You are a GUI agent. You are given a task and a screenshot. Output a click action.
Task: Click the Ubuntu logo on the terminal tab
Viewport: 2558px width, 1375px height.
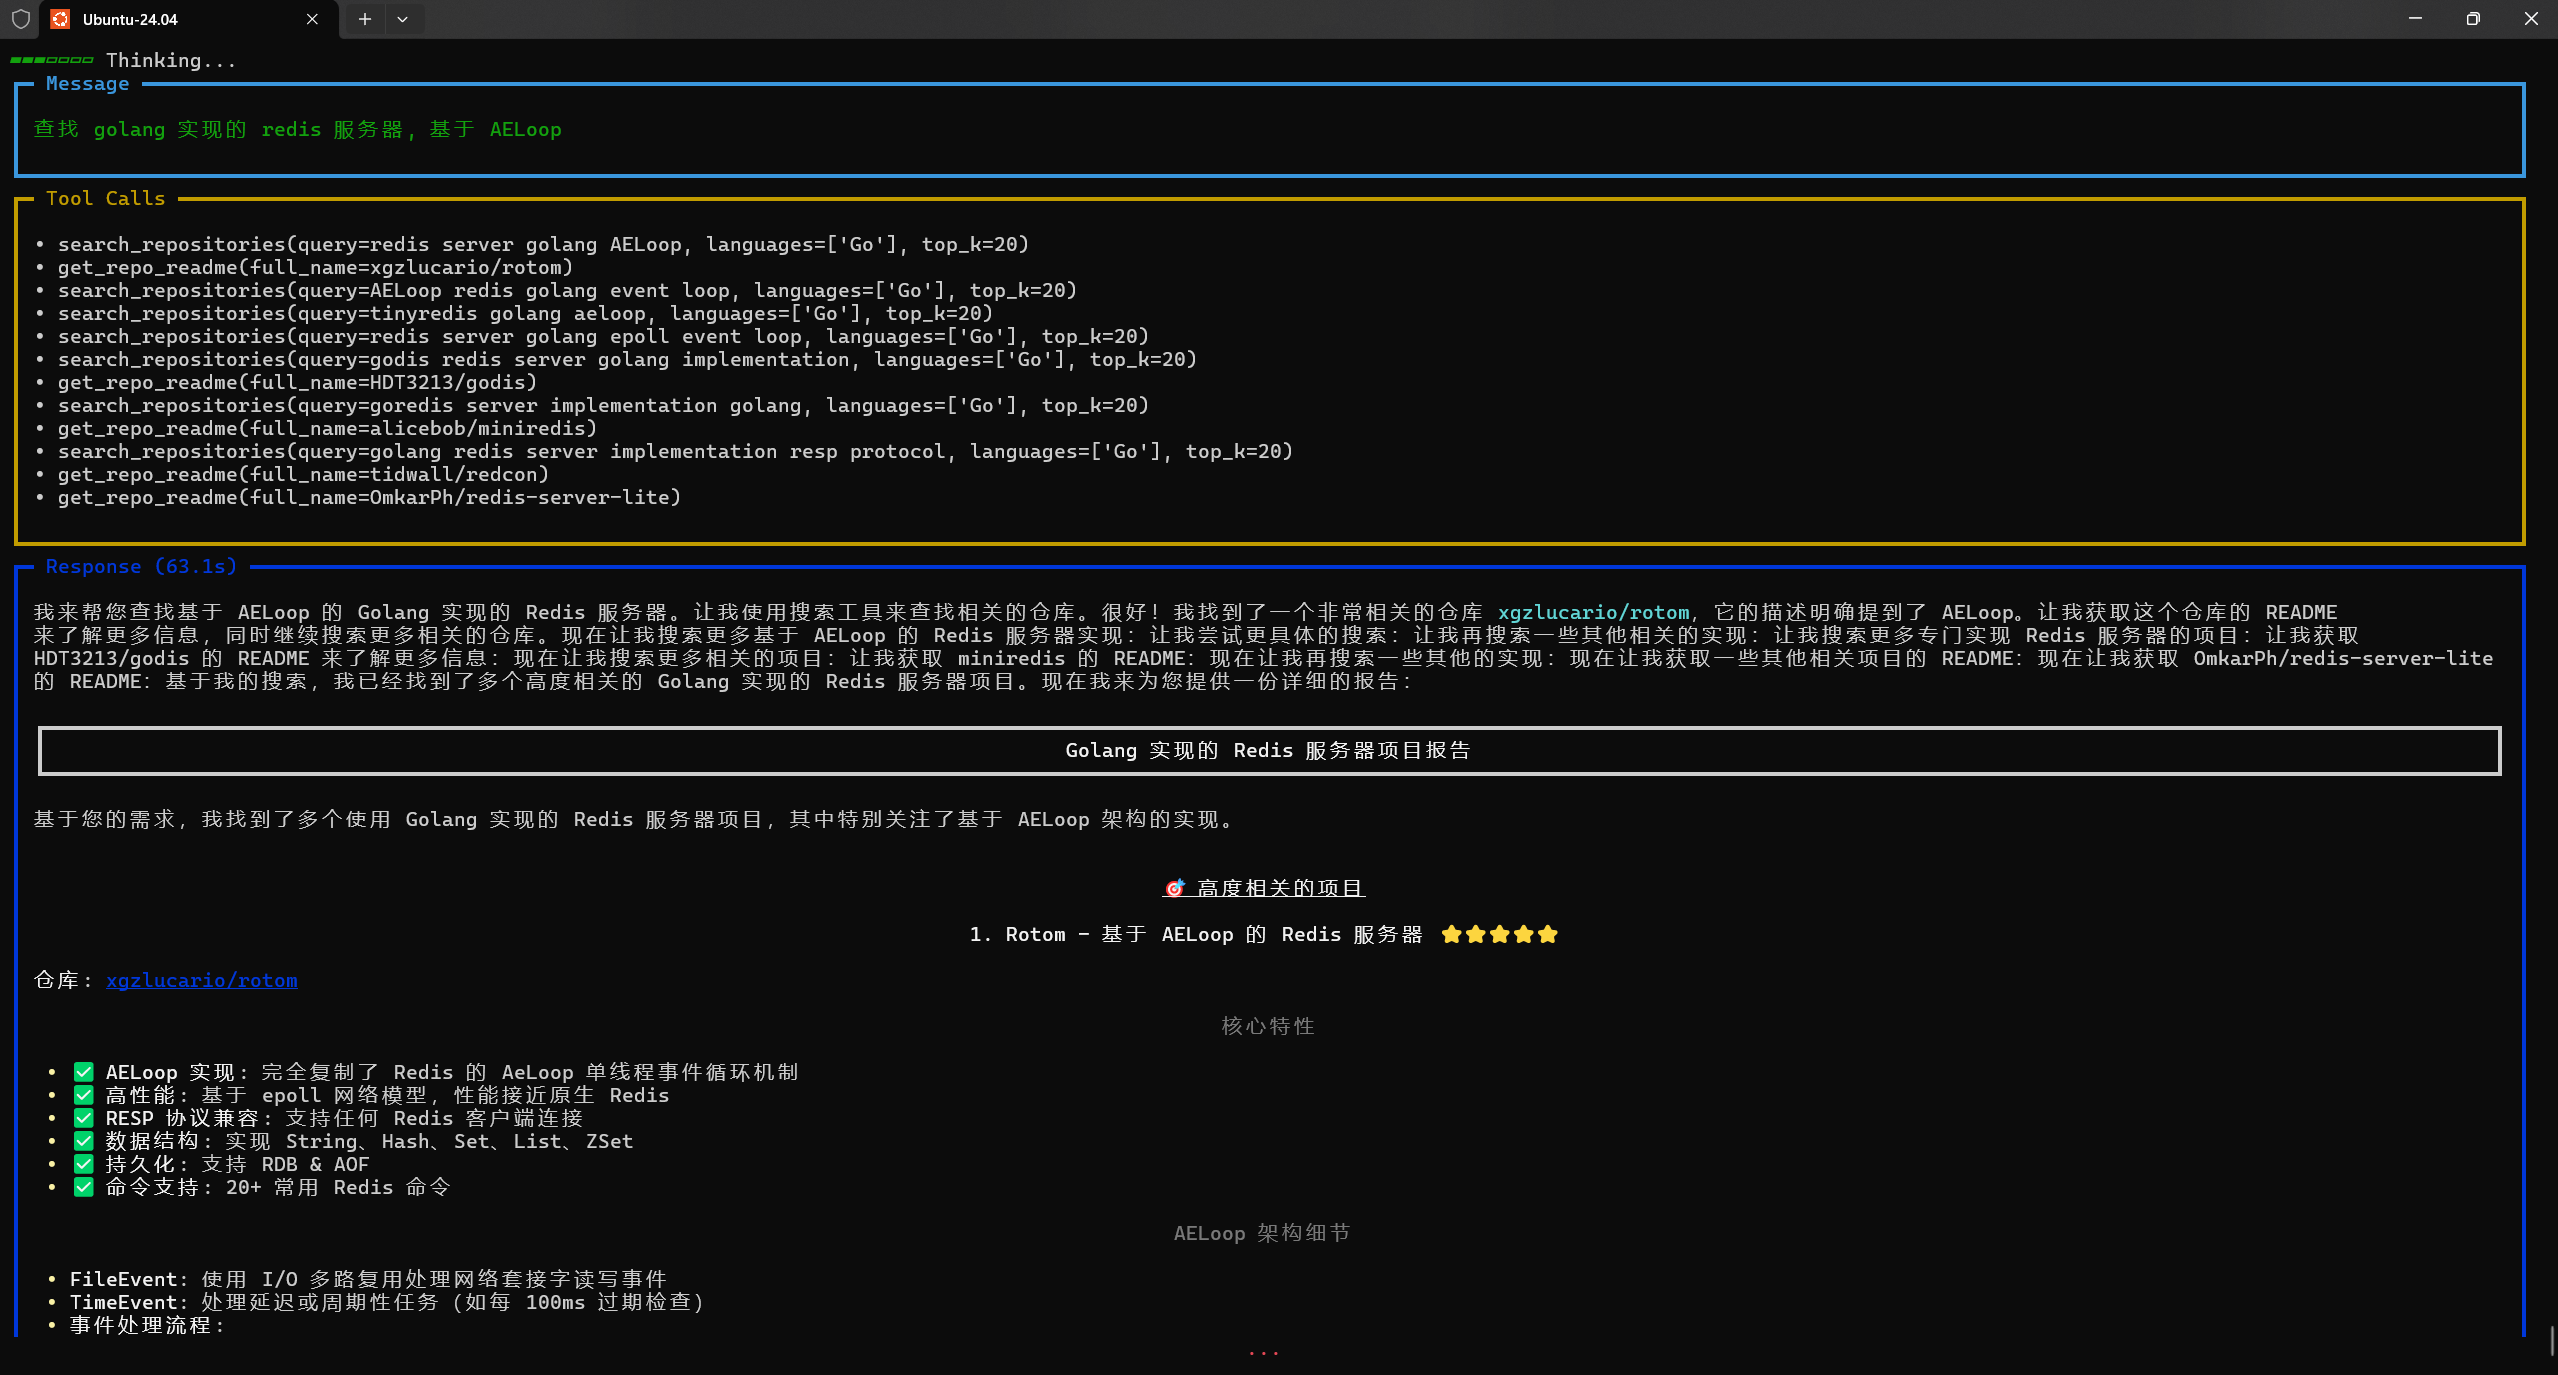coord(60,19)
